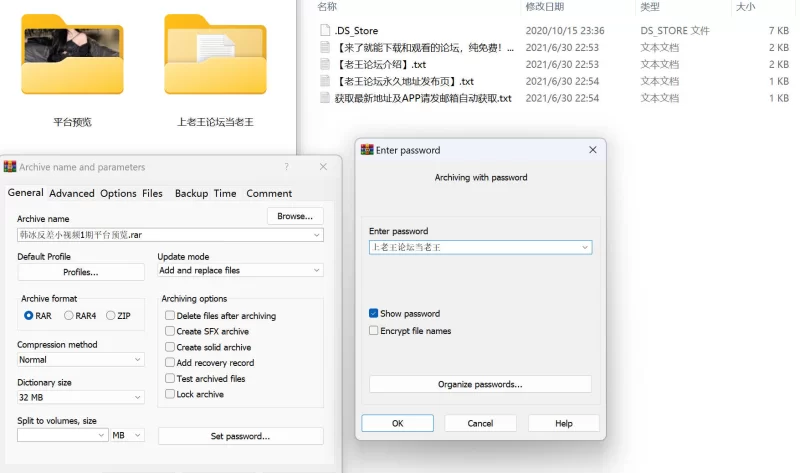800x473 pixels.
Task: Click the help question mark in archive dialog
Action: [286, 167]
